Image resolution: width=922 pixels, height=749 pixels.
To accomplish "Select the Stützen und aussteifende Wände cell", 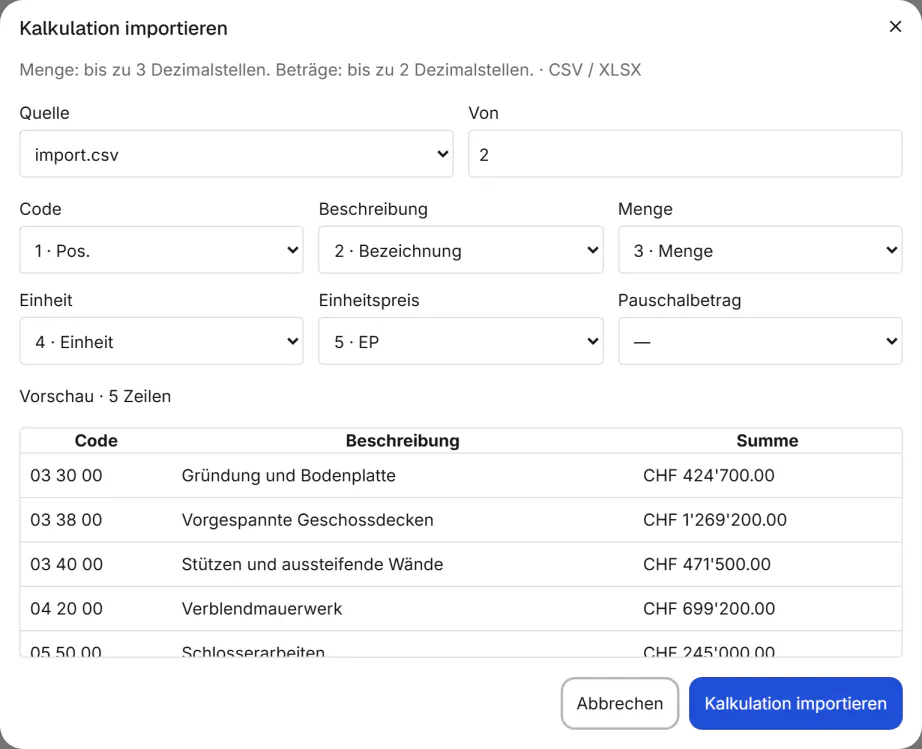I will (x=312, y=564).
